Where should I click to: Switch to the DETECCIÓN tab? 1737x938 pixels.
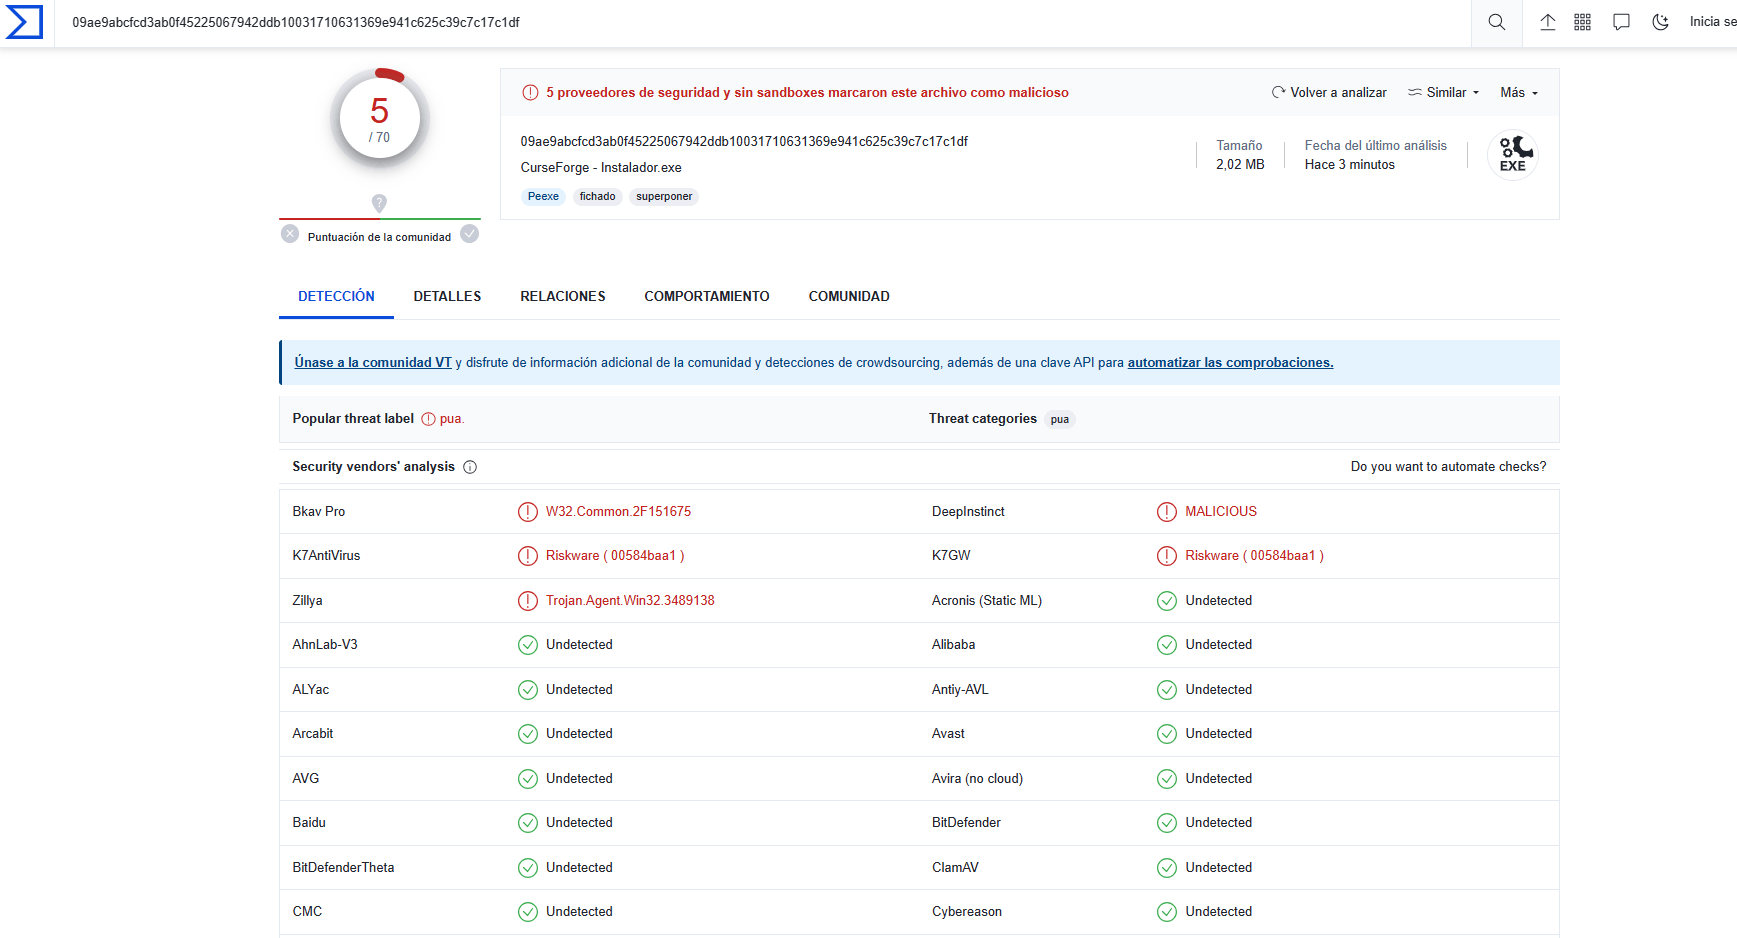click(x=336, y=296)
